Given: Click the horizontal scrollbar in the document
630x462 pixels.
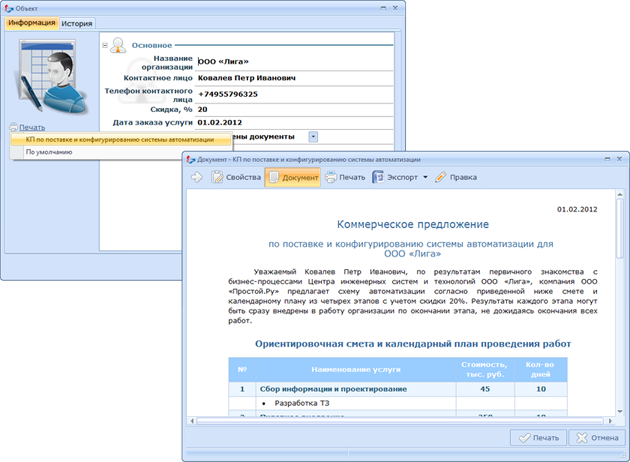Looking at the screenshot, I should (400, 421).
